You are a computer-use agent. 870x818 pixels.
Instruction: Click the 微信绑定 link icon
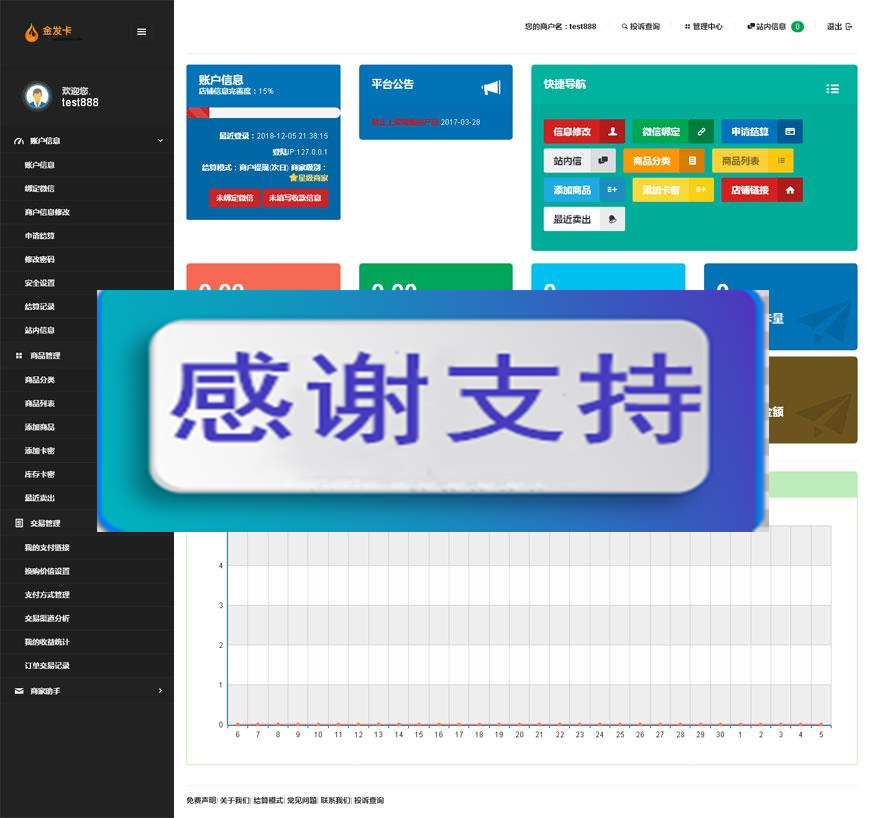(x=702, y=131)
